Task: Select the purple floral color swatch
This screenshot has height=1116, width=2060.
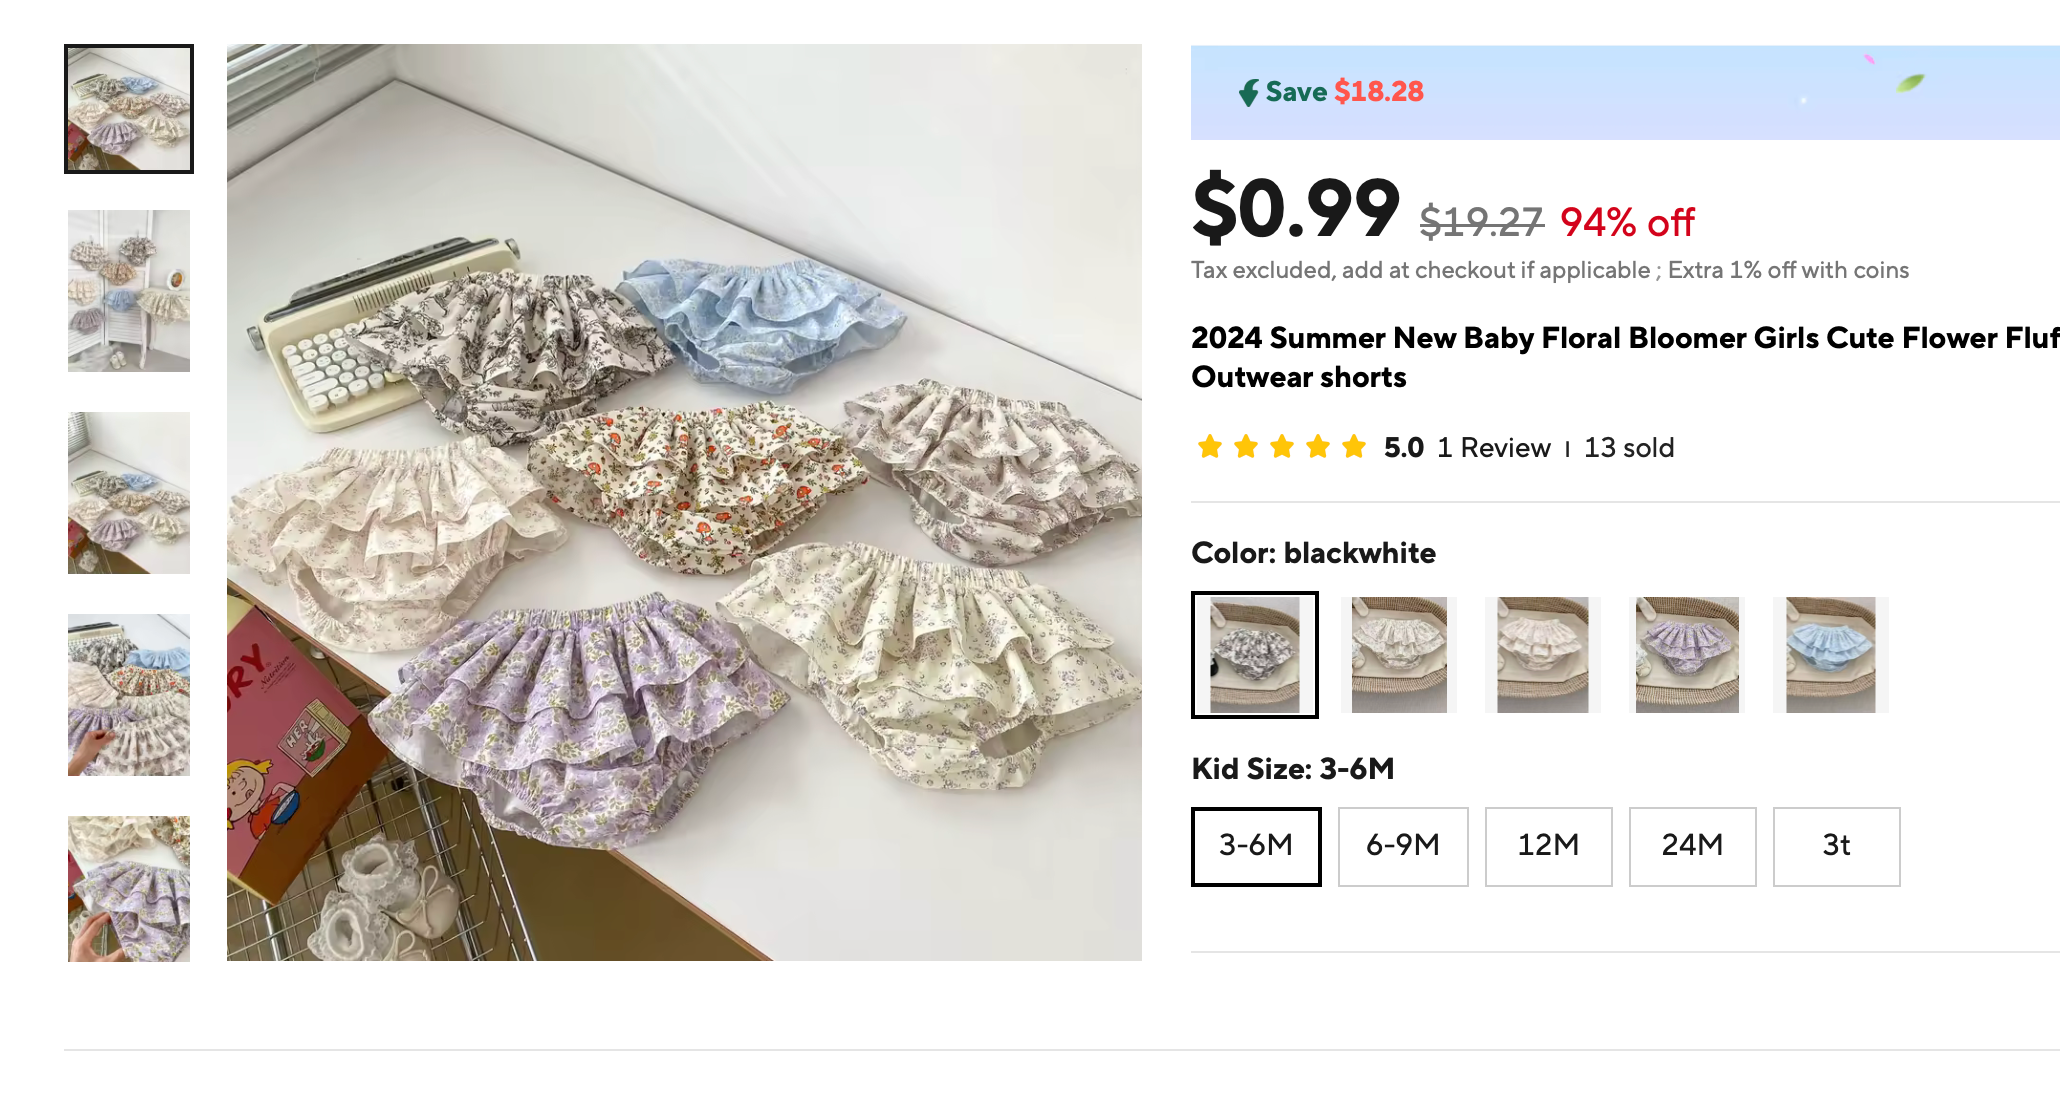Action: point(1686,655)
